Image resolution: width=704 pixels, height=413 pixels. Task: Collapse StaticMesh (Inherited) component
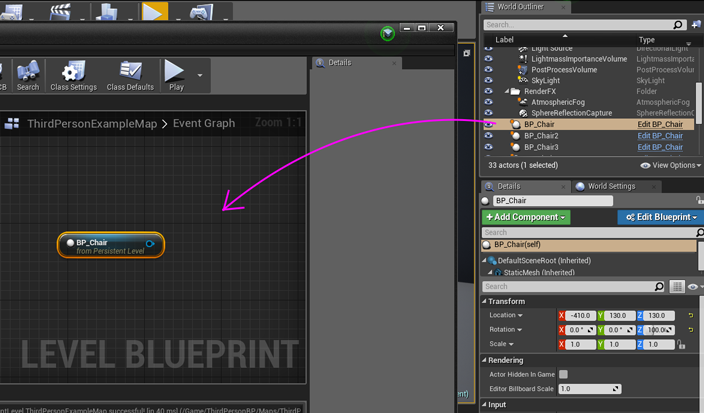(490, 272)
